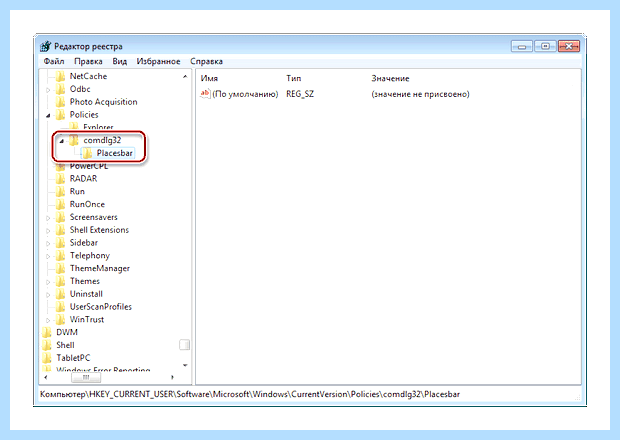Click the tree horizontal scrollbar thumb

point(86,378)
